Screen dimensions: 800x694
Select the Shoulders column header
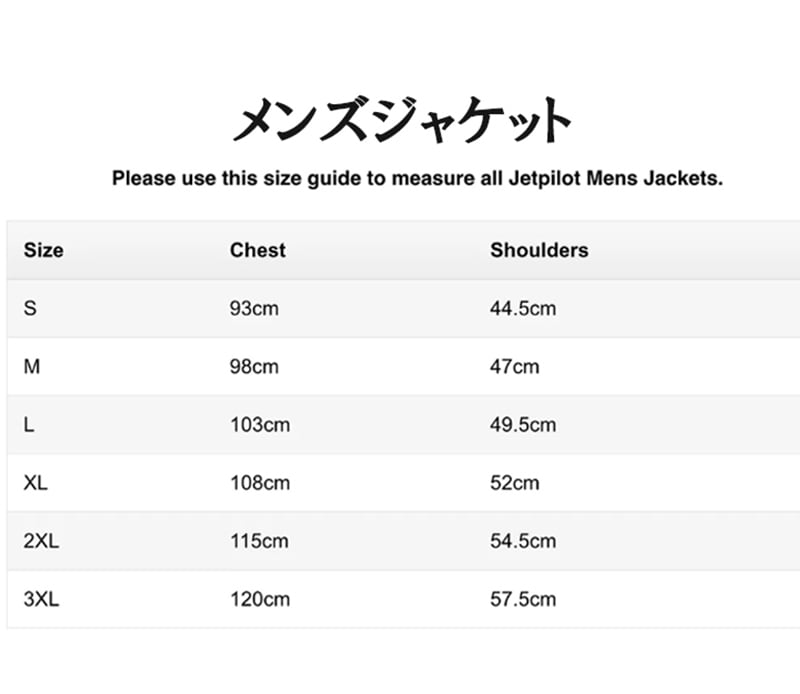539,250
